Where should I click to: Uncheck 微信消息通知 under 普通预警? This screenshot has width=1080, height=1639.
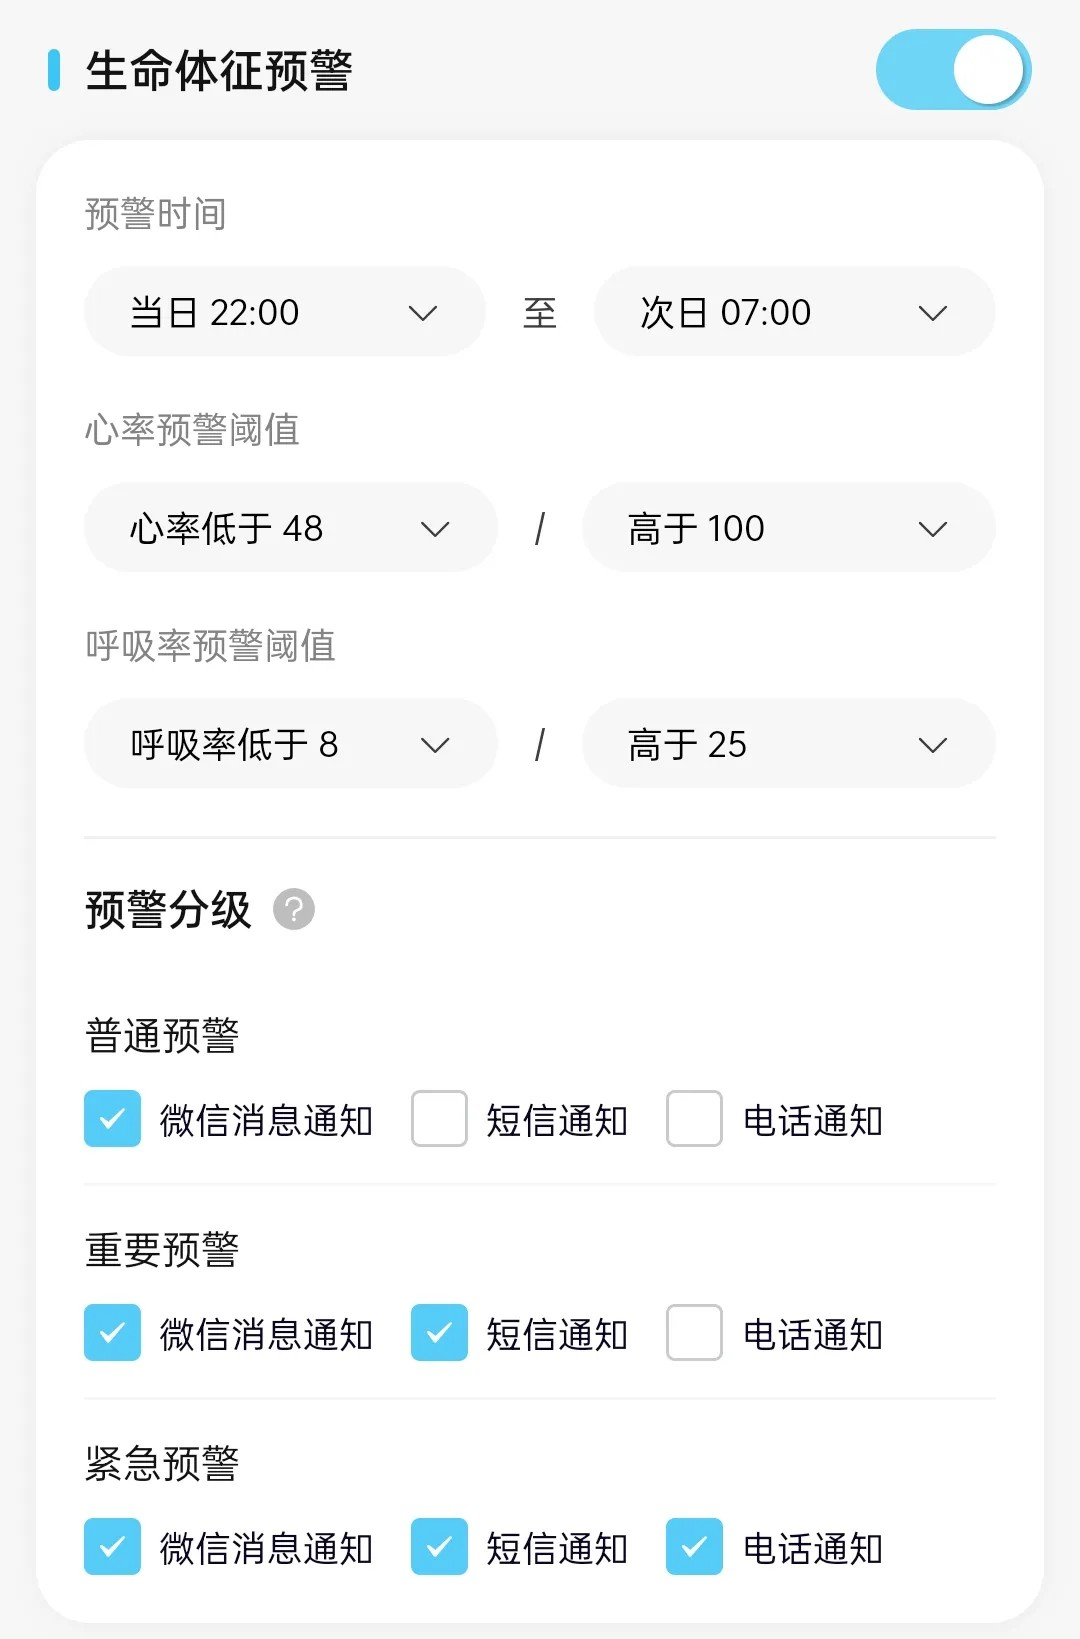click(x=112, y=1119)
